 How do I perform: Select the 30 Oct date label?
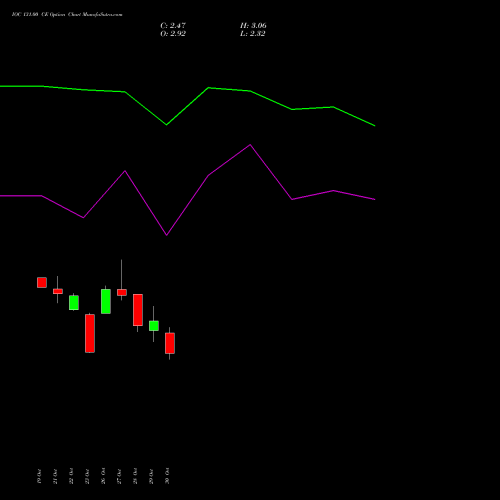tap(167, 476)
